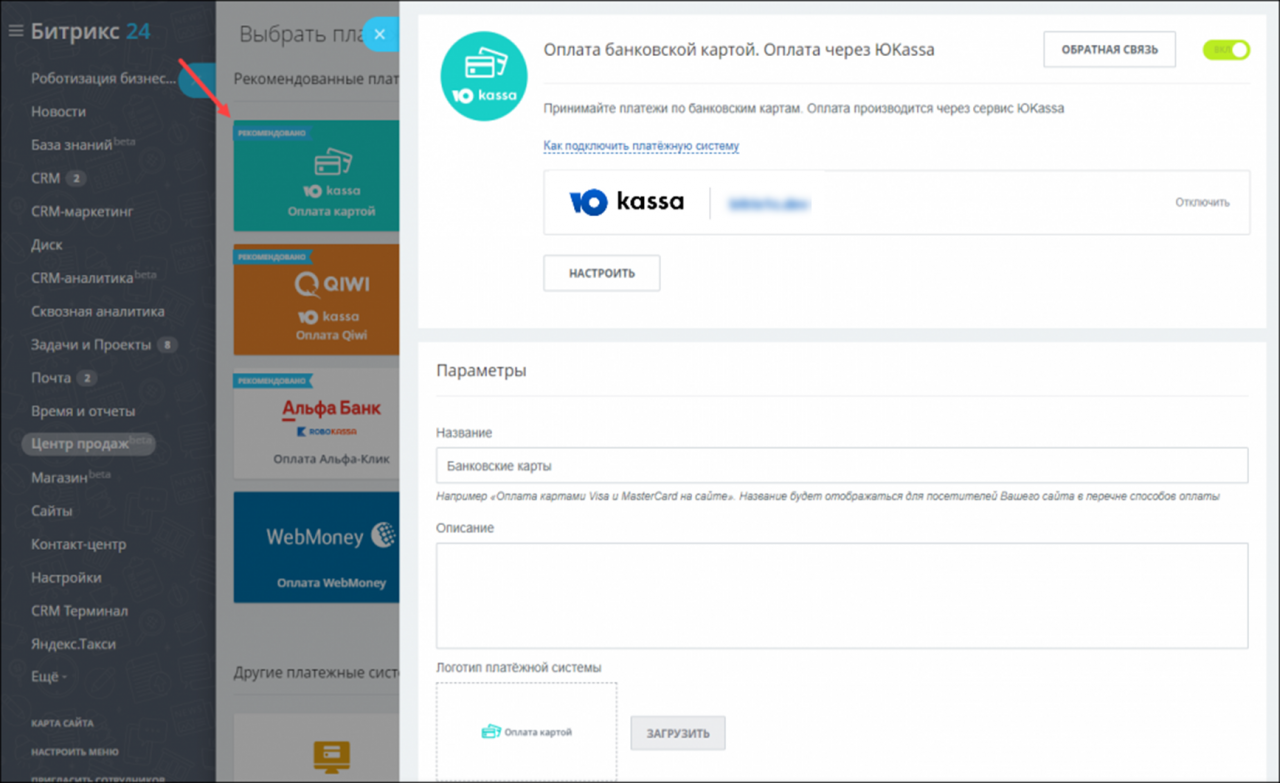Open the 'Как подключить платёжную систему' link

click(x=641, y=146)
